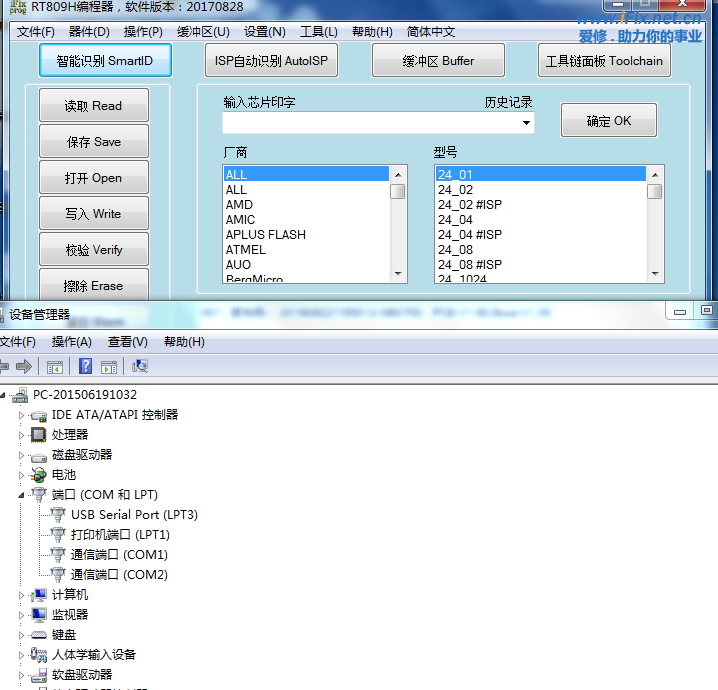Open the 帮助(H) menu in RT809H
The image size is (718, 690).
click(372, 32)
